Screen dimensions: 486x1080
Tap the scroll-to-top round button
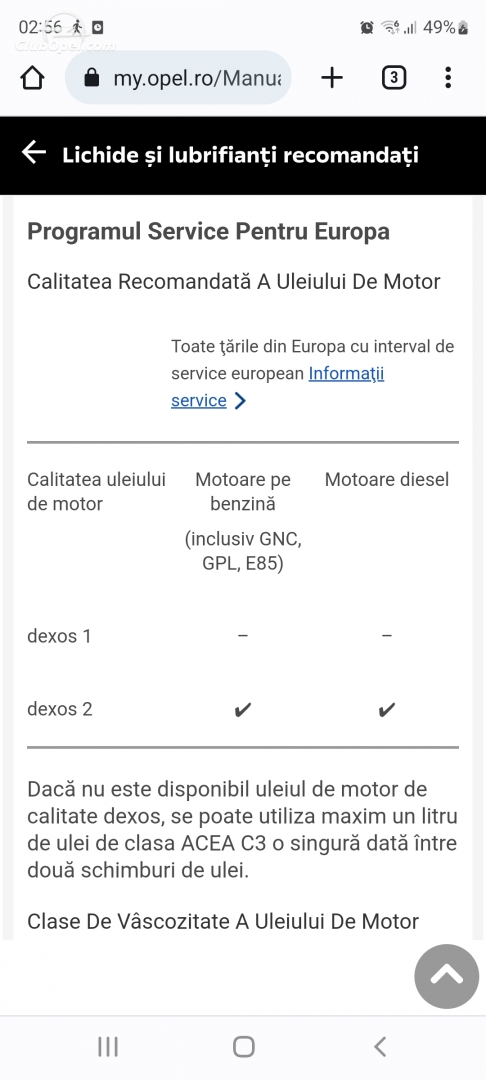[447, 976]
